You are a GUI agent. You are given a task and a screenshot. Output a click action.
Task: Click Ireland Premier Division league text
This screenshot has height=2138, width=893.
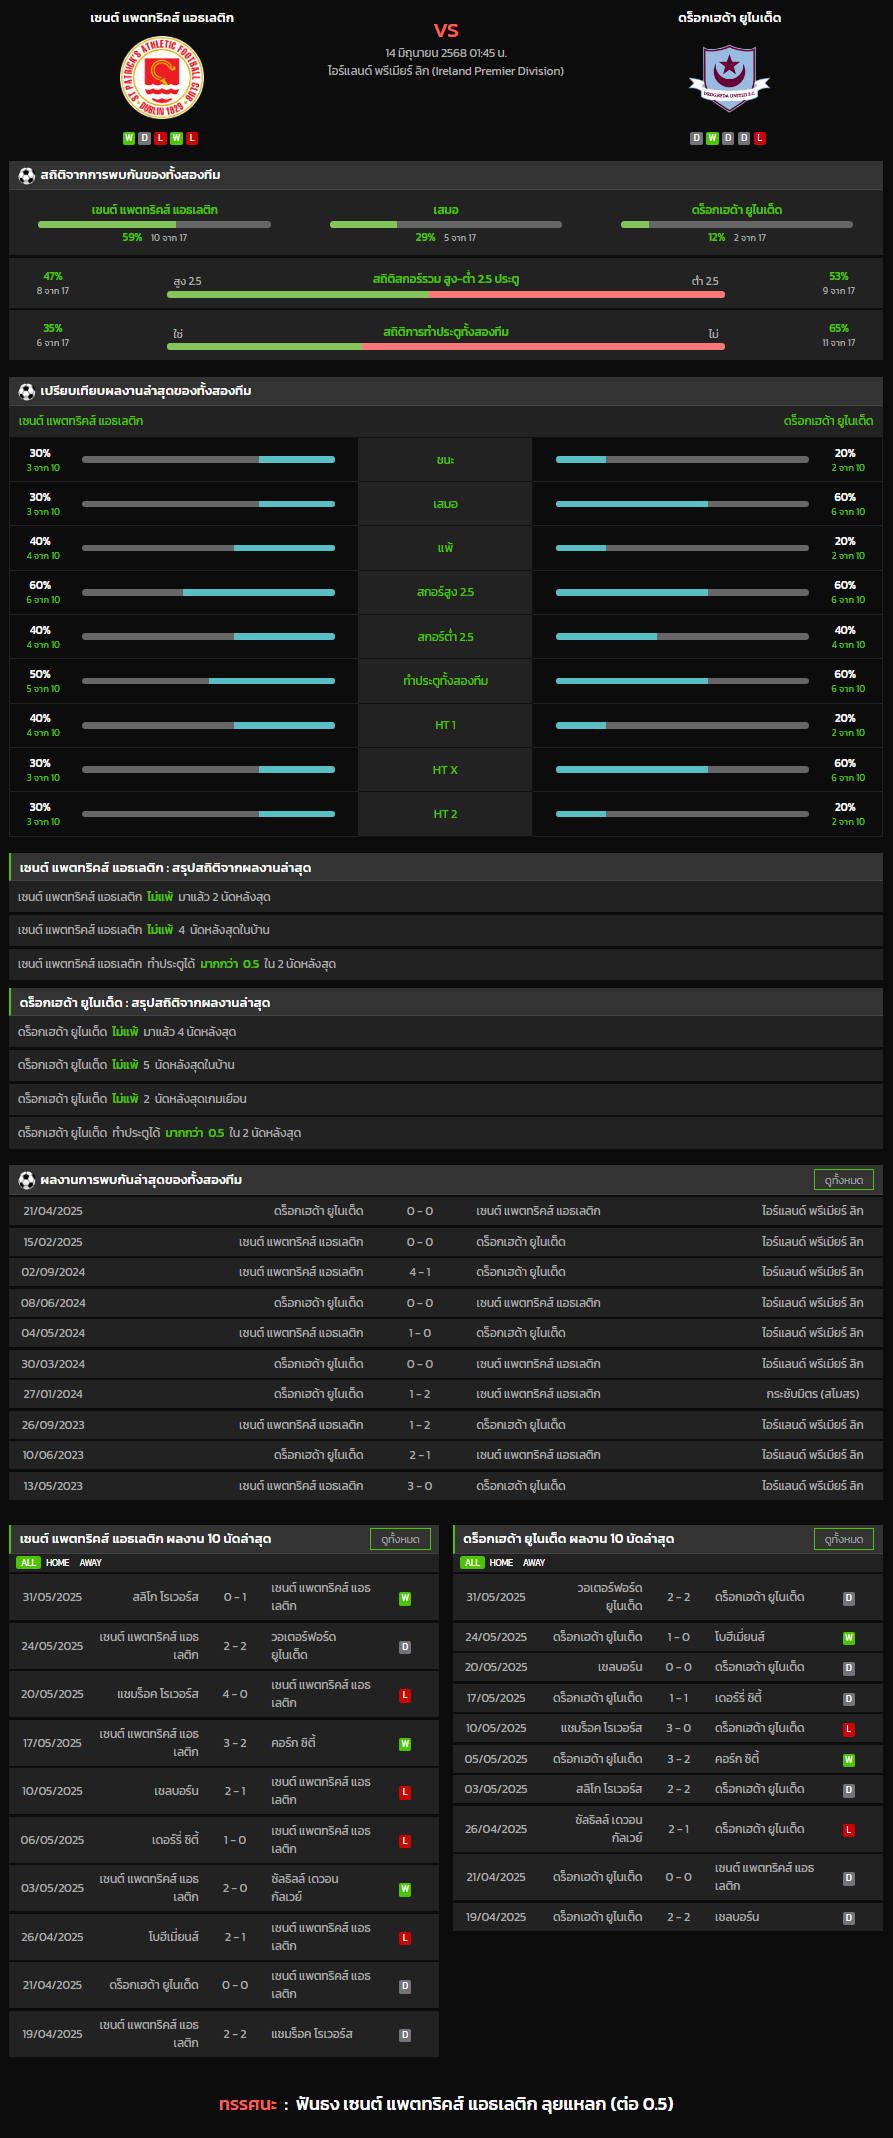446,71
